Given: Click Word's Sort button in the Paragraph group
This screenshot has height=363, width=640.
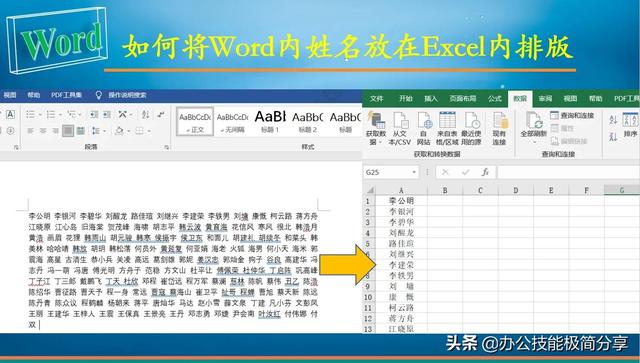Looking at the screenshot, I should coord(145,115).
